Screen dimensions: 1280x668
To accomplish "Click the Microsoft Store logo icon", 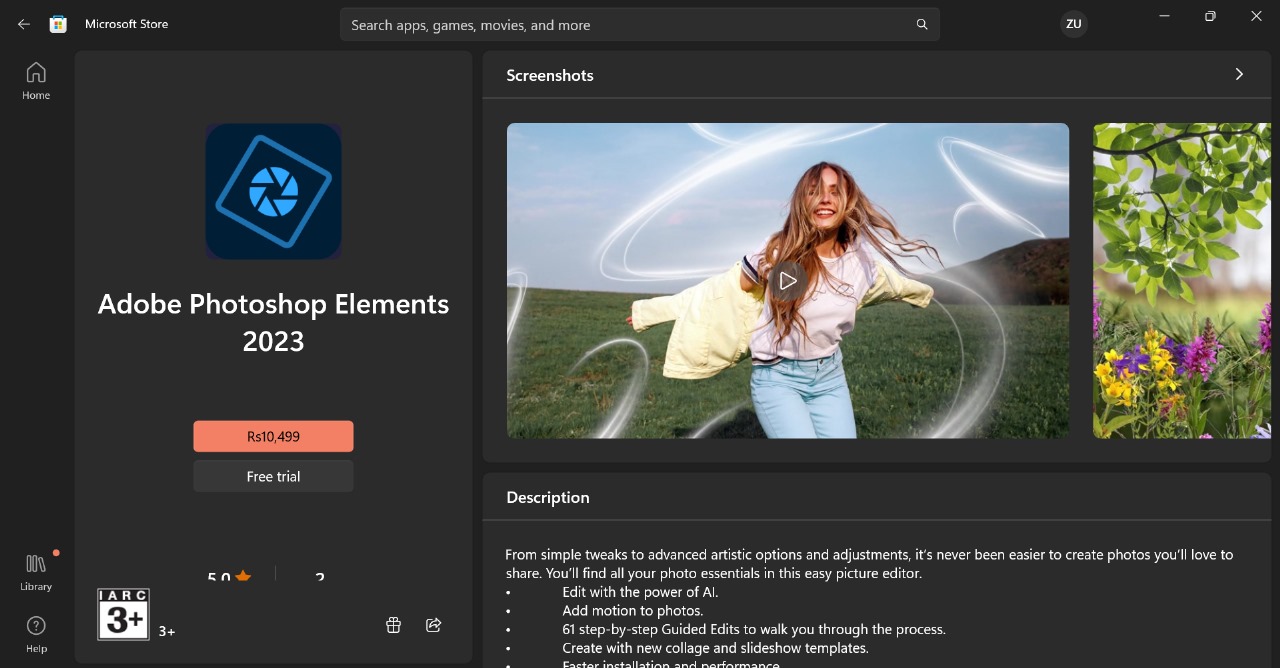I will click(x=58, y=24).
